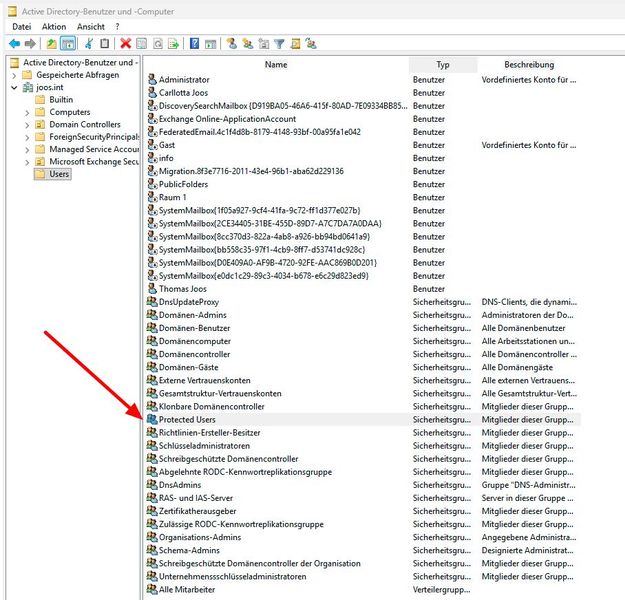Open Properties from the toolbar

(x=142, y=43)
